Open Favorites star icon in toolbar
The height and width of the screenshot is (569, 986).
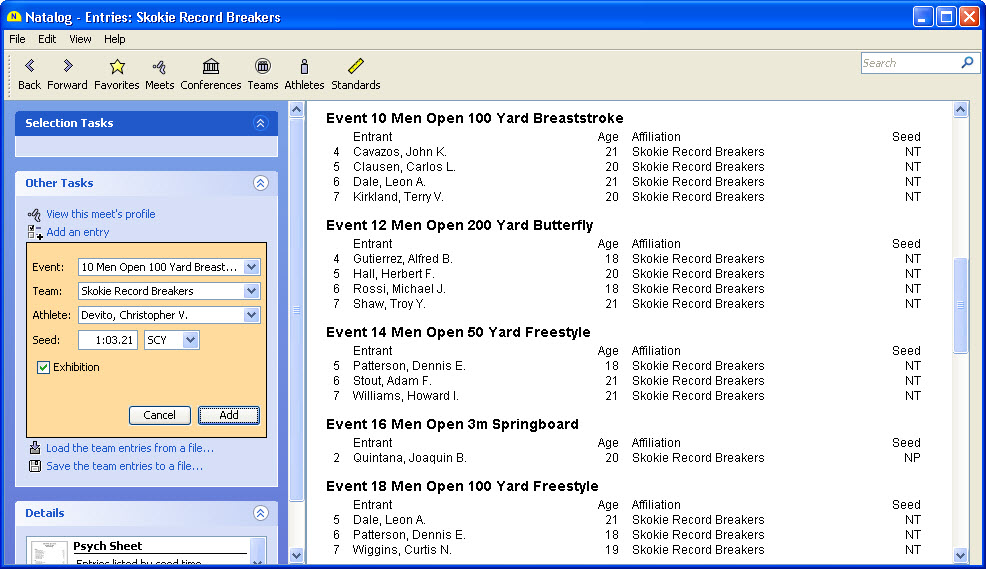[117, 67]
